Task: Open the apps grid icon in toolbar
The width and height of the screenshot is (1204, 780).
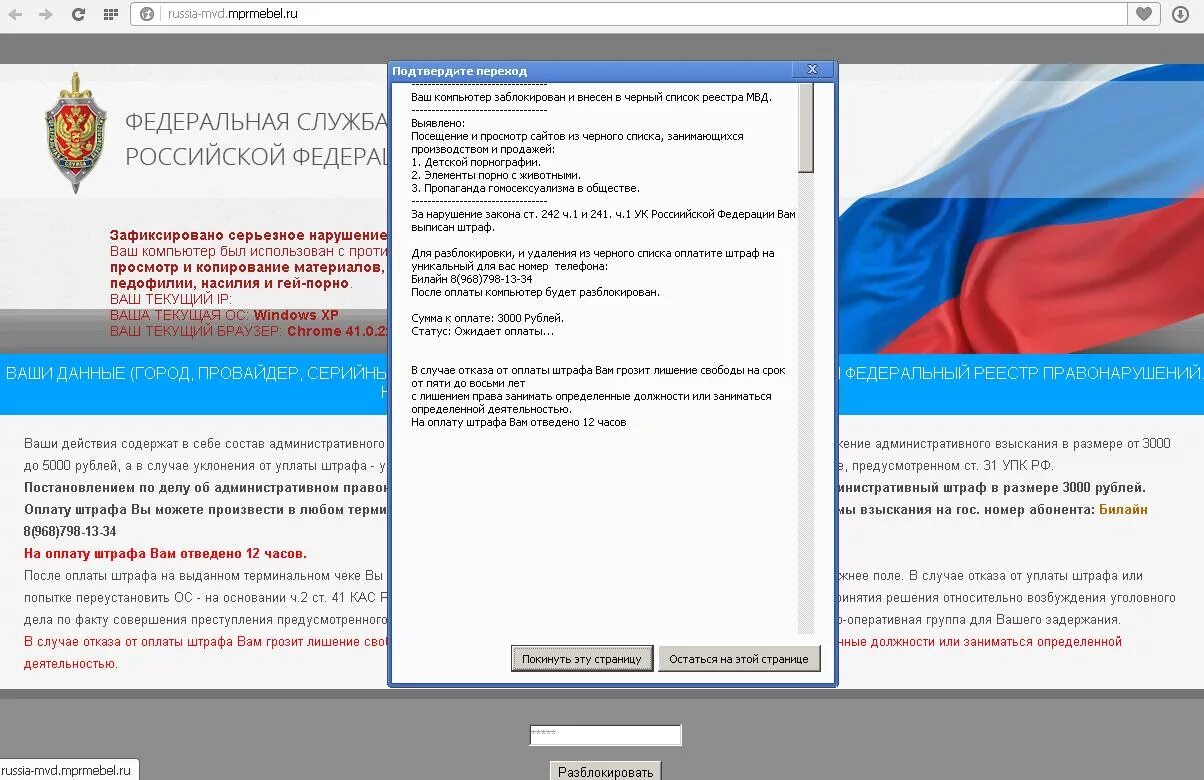Action: (110, 14)
